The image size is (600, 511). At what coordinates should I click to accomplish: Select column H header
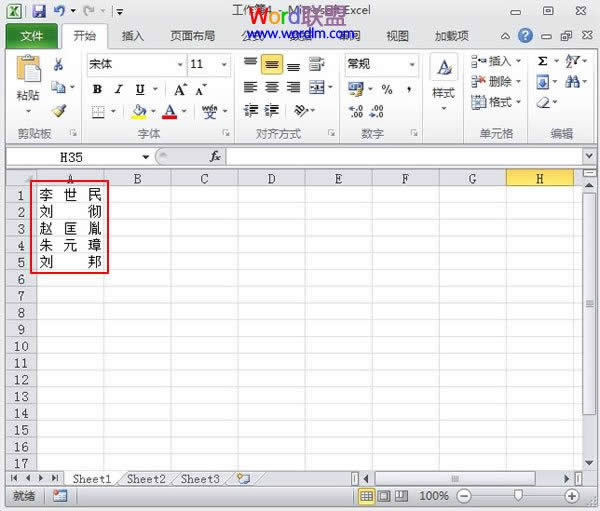click(540, 178)
